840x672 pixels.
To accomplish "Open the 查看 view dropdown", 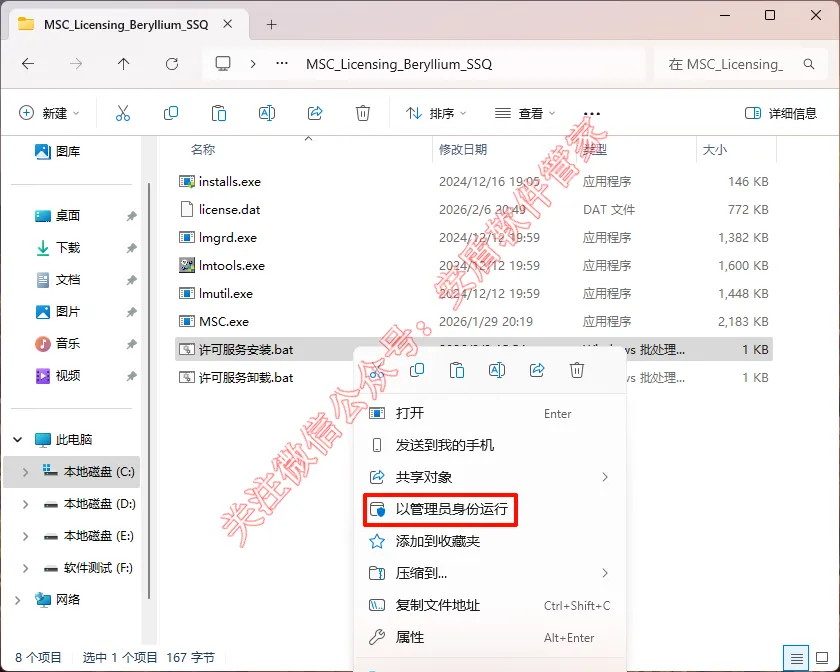I will [x=524, y=113].
